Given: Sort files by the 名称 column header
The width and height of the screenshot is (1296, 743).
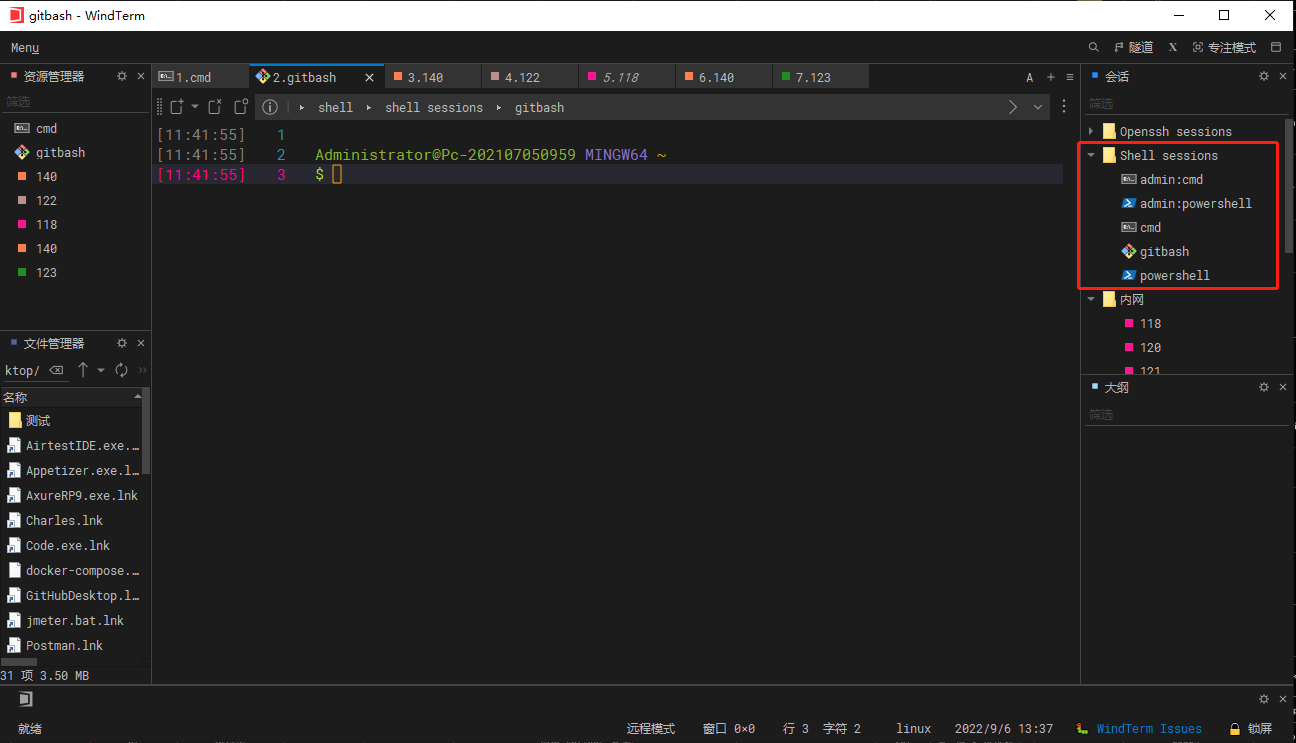Looking at the screenshot, I should click(x=72, y=397).
